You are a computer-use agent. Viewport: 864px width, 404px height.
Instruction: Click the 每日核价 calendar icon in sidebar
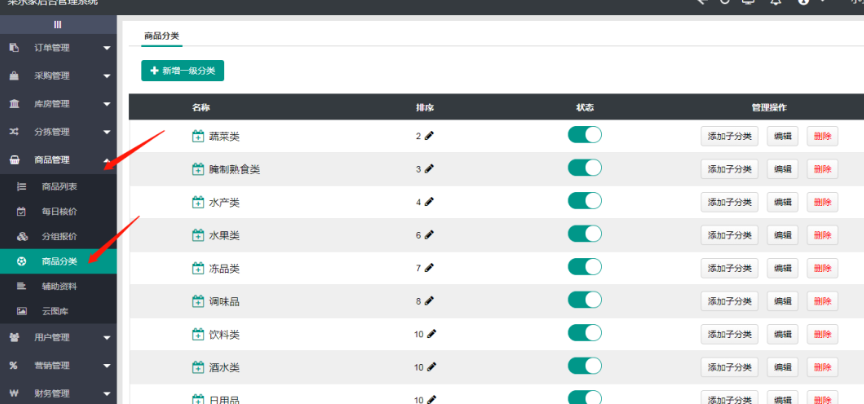tap(21, 212)
